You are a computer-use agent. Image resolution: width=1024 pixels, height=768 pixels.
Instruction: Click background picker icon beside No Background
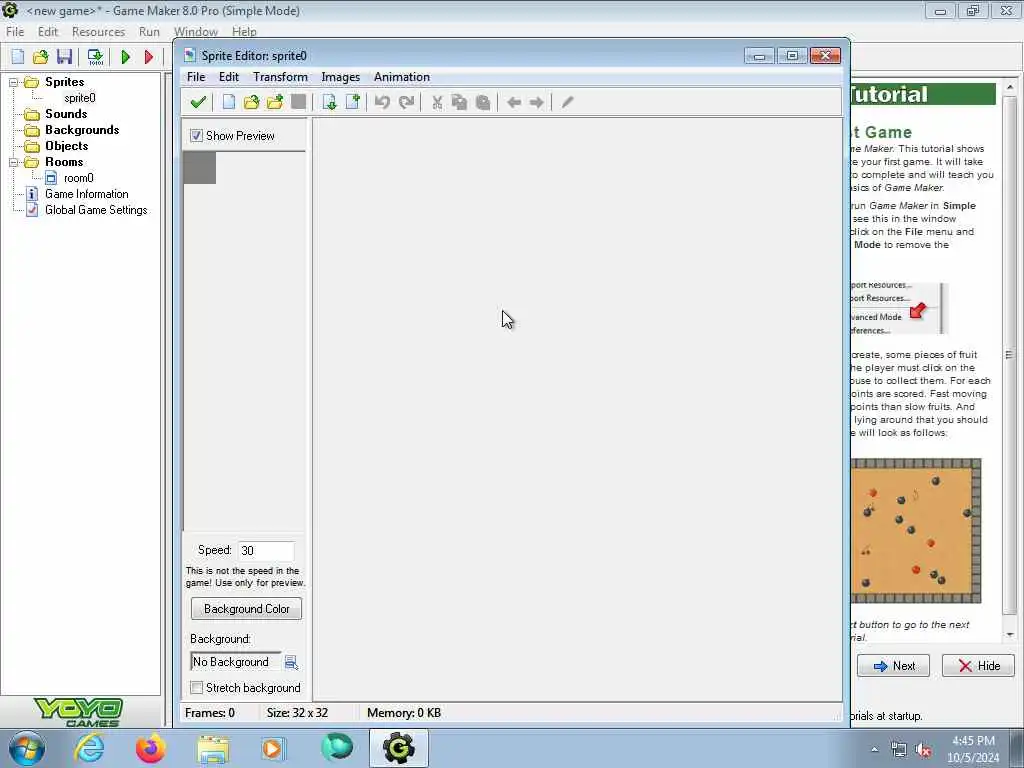click(x=291, y=662)
